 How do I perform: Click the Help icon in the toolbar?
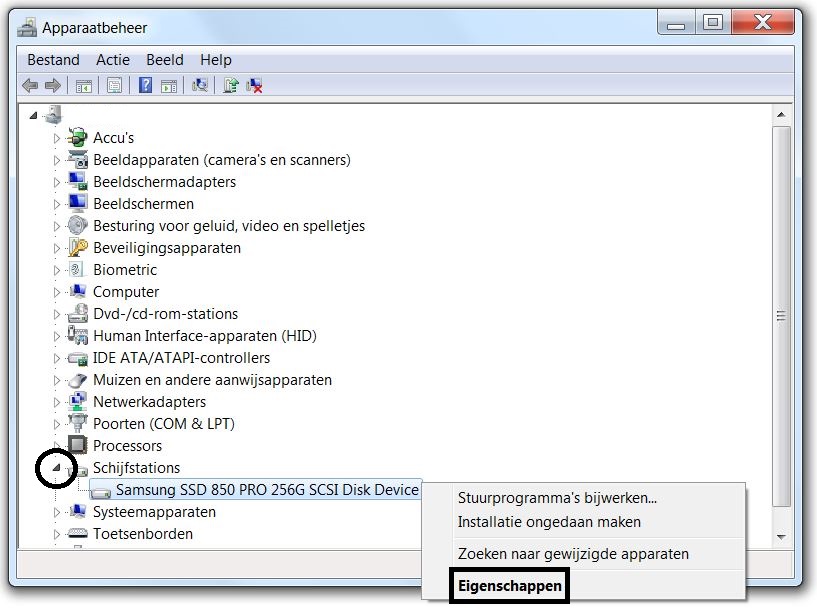pyautogui.click(x=145, y=85)
